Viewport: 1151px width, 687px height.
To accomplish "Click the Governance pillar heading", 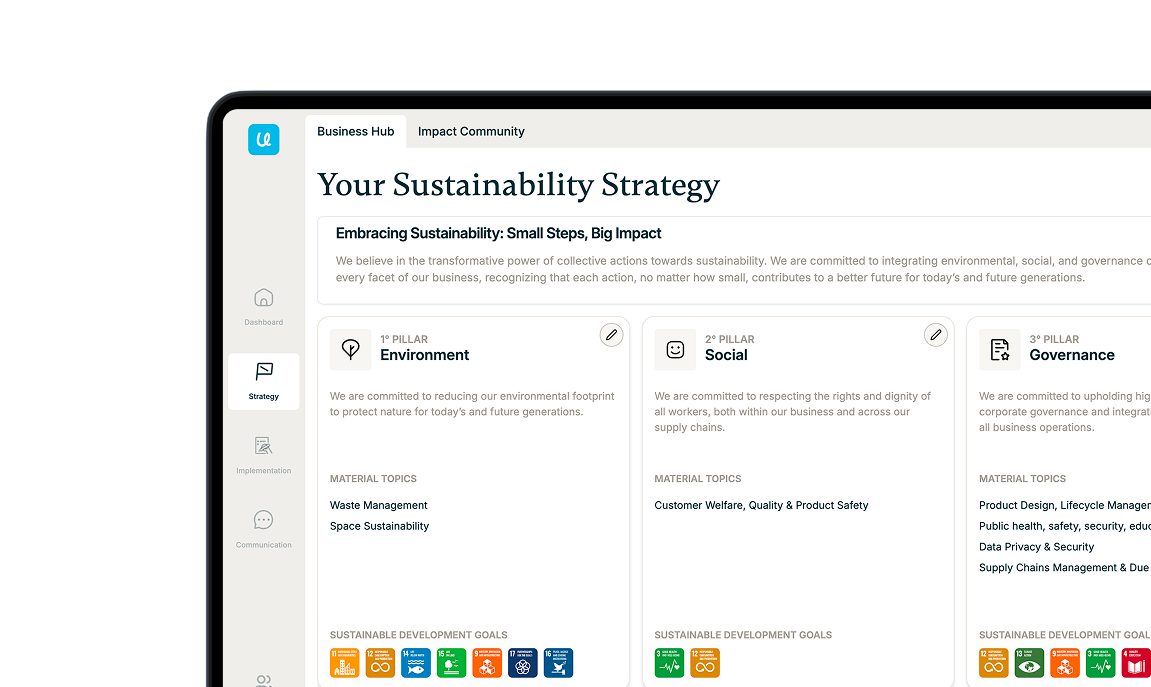I will [1072, 355].
